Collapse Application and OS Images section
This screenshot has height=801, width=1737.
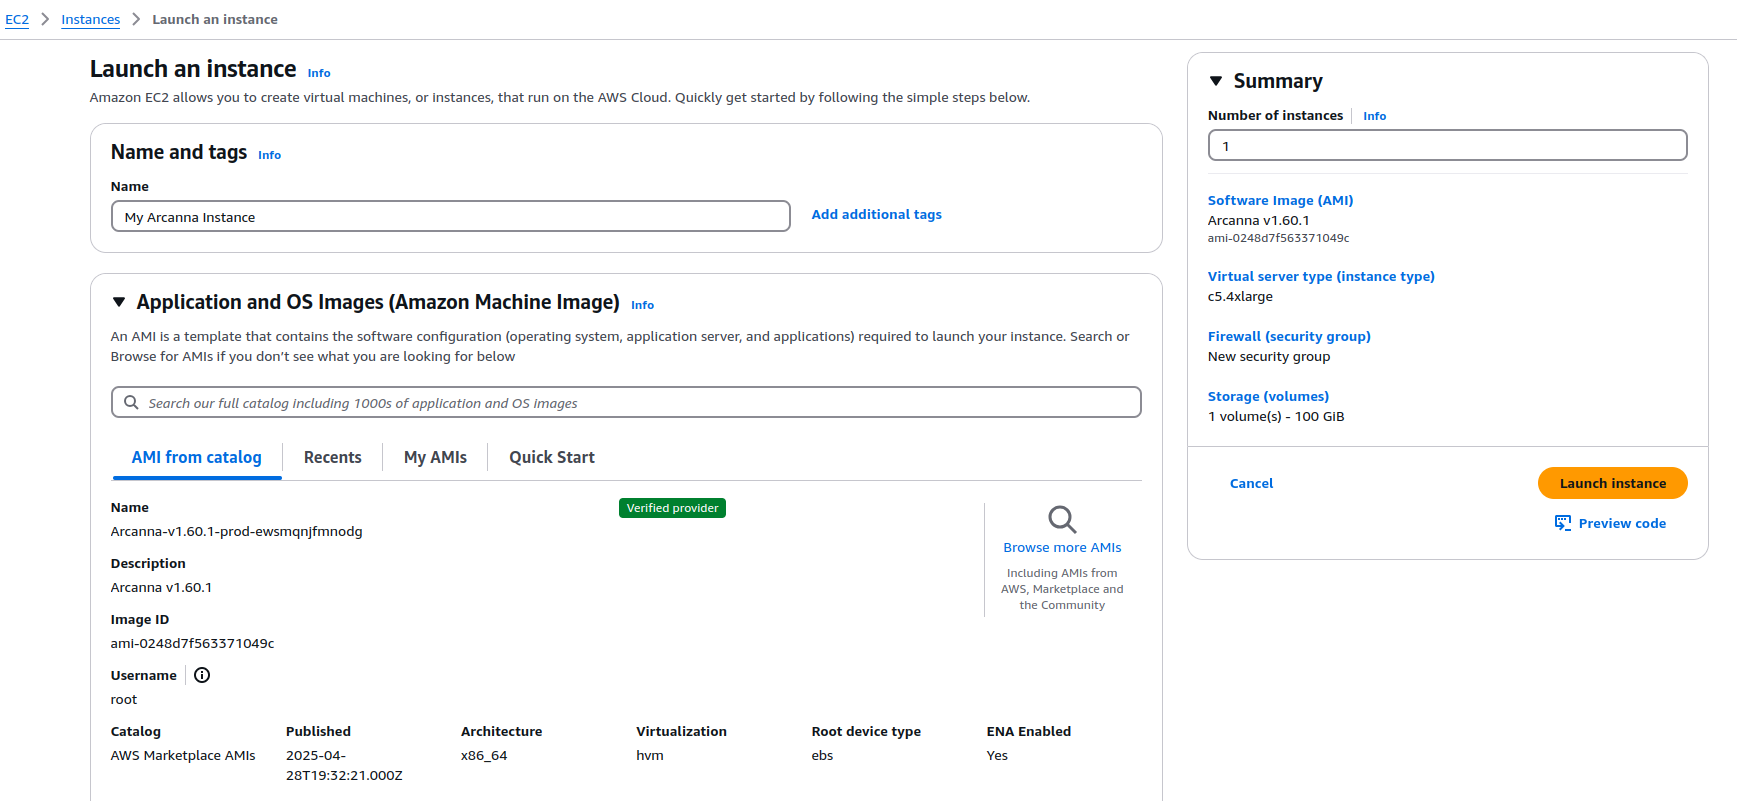(x=119, y=302)
